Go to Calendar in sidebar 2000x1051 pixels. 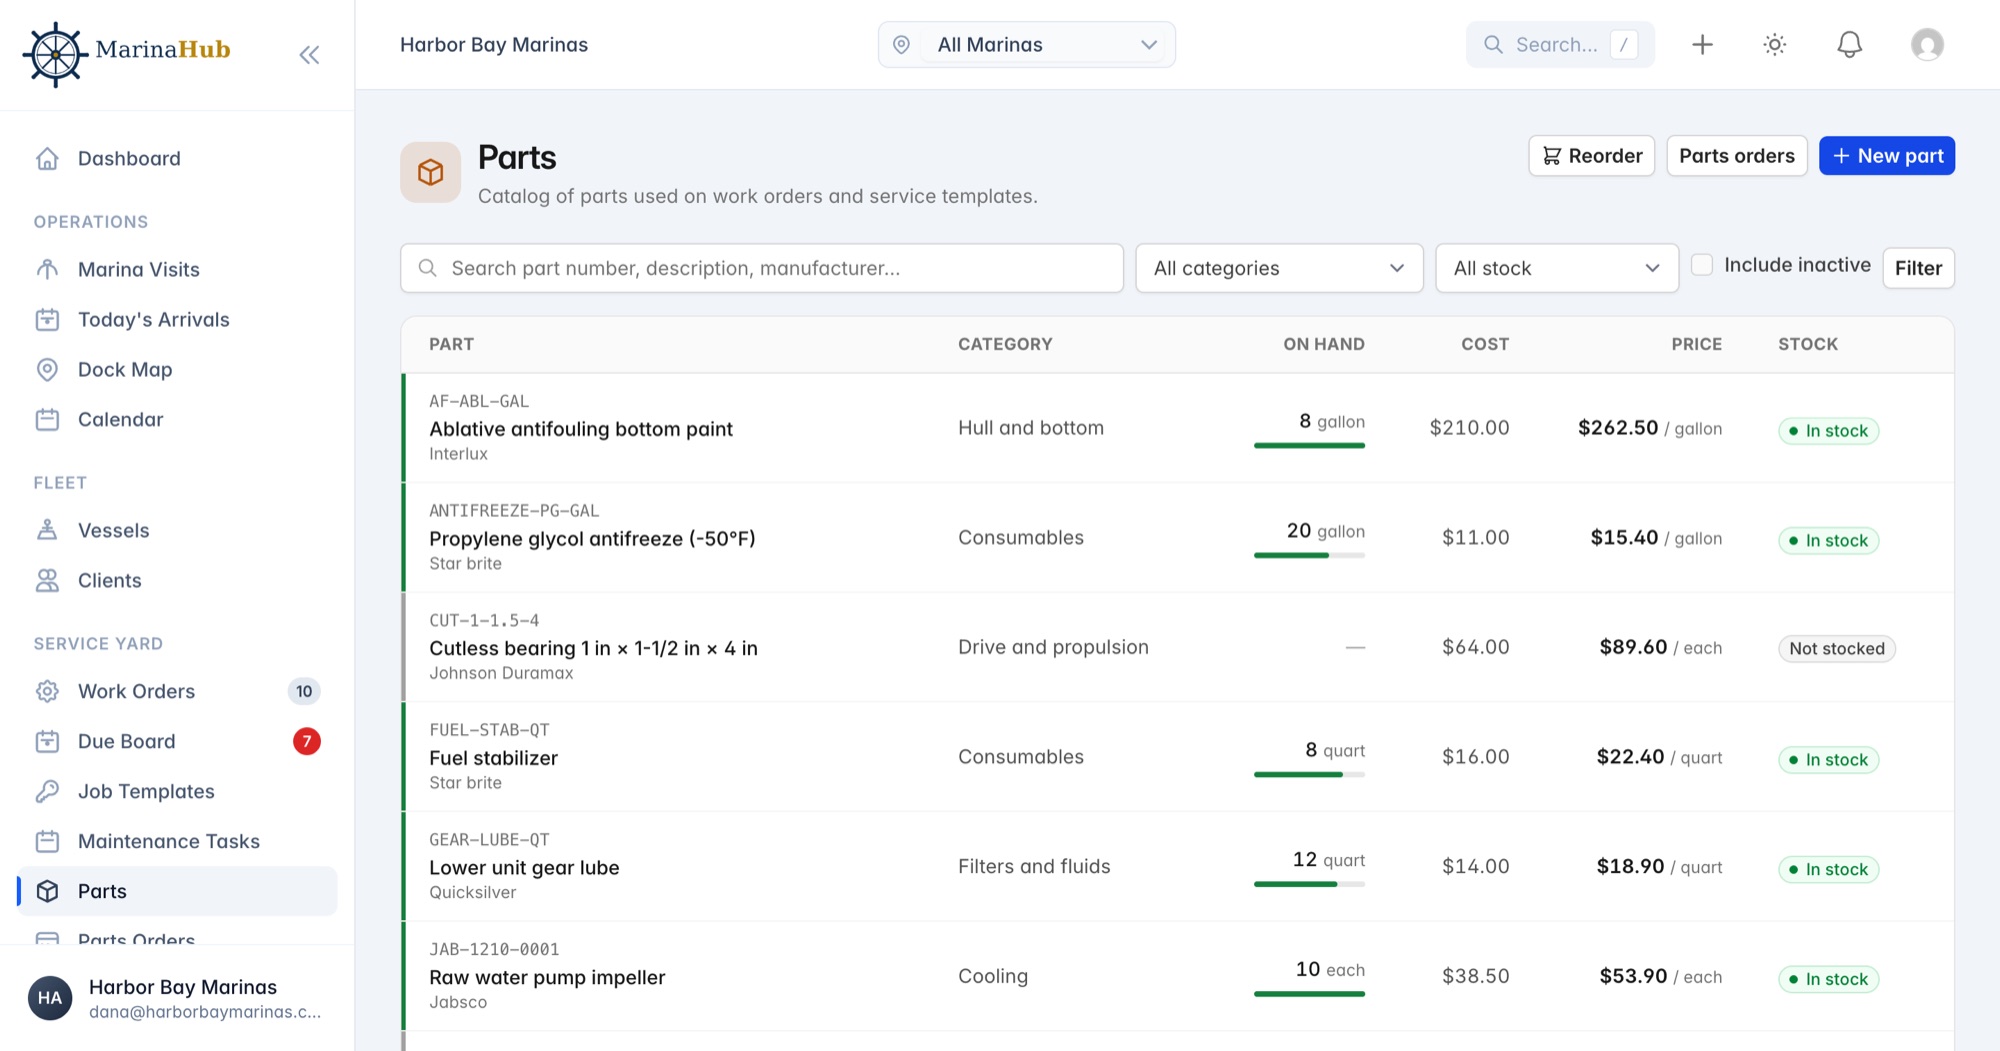(x=177, y=420)
